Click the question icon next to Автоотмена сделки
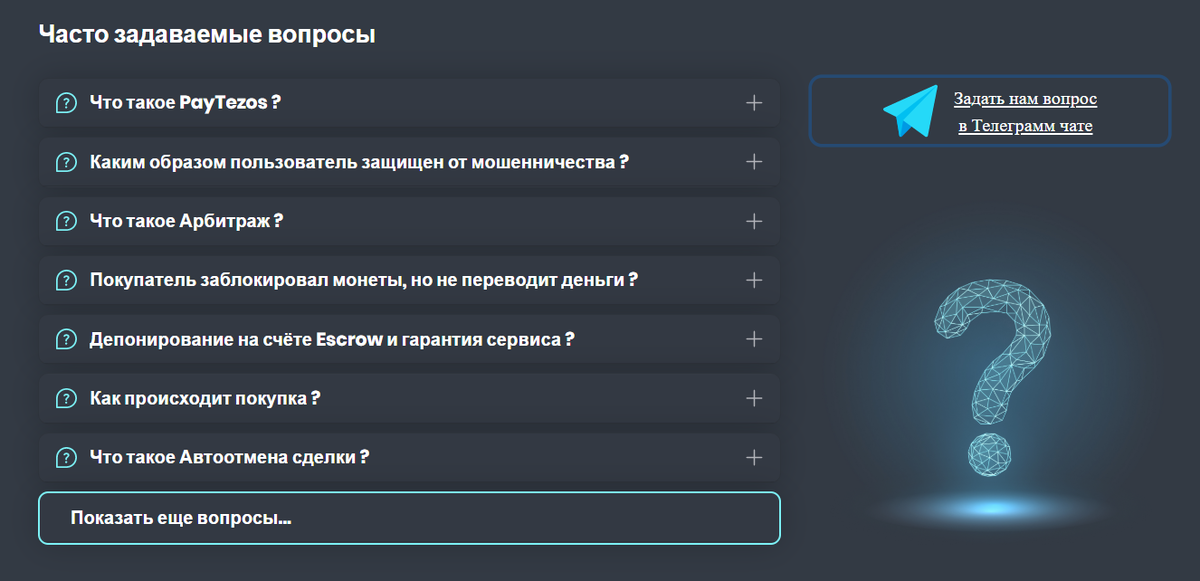1200x581 pixels. (x=65, y=457)
